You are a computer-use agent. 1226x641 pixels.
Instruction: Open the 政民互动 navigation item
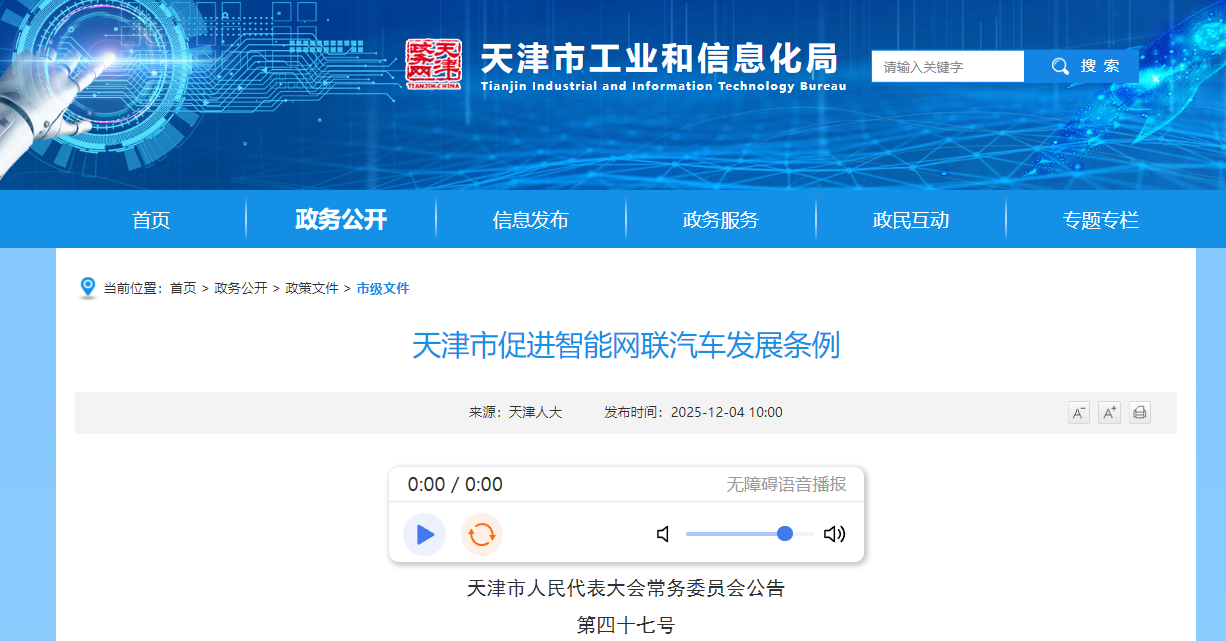pyautogui.click(x=910, y=220)
